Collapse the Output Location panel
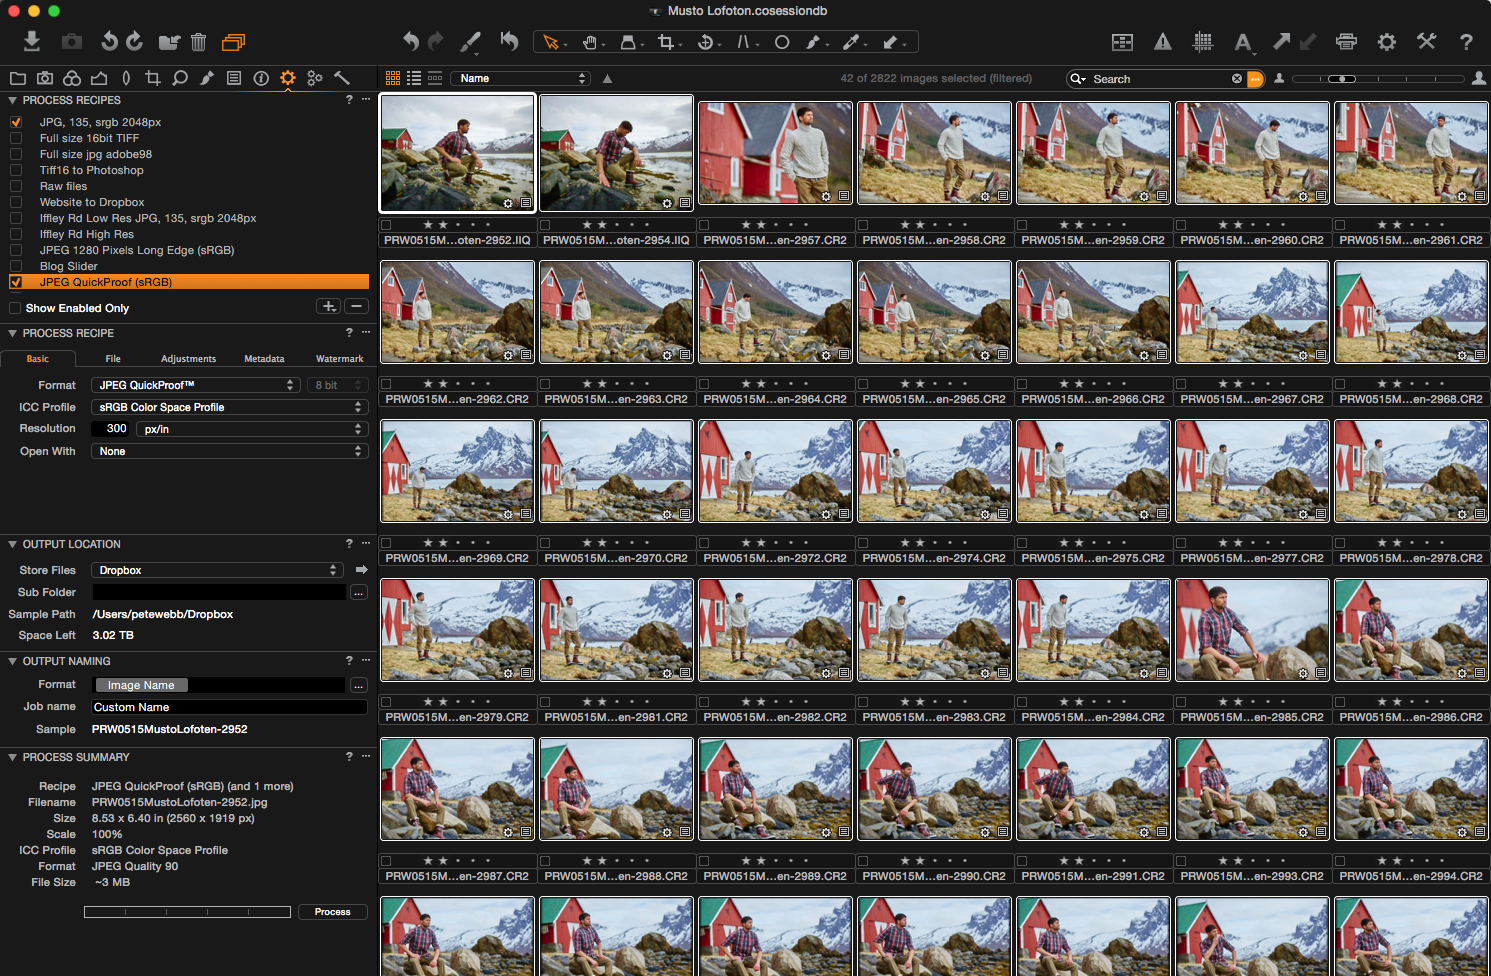 point(12,544)
